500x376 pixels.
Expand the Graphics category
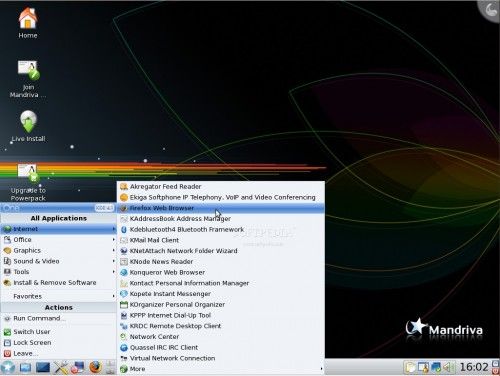coord(59,250)
